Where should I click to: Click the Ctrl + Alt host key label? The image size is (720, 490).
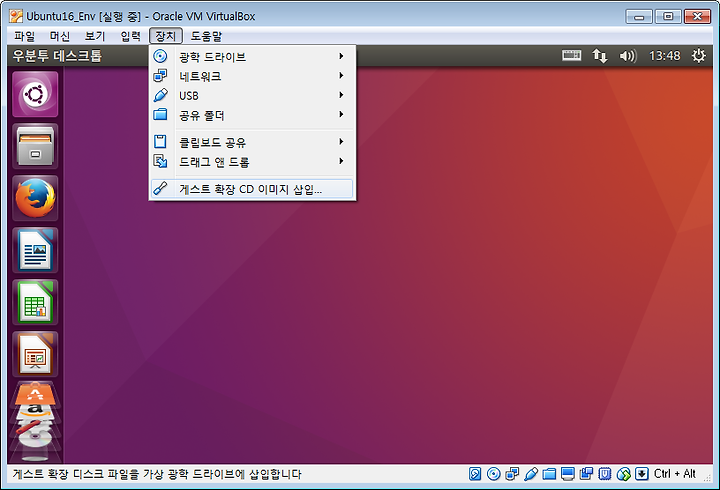coord(675,473)
